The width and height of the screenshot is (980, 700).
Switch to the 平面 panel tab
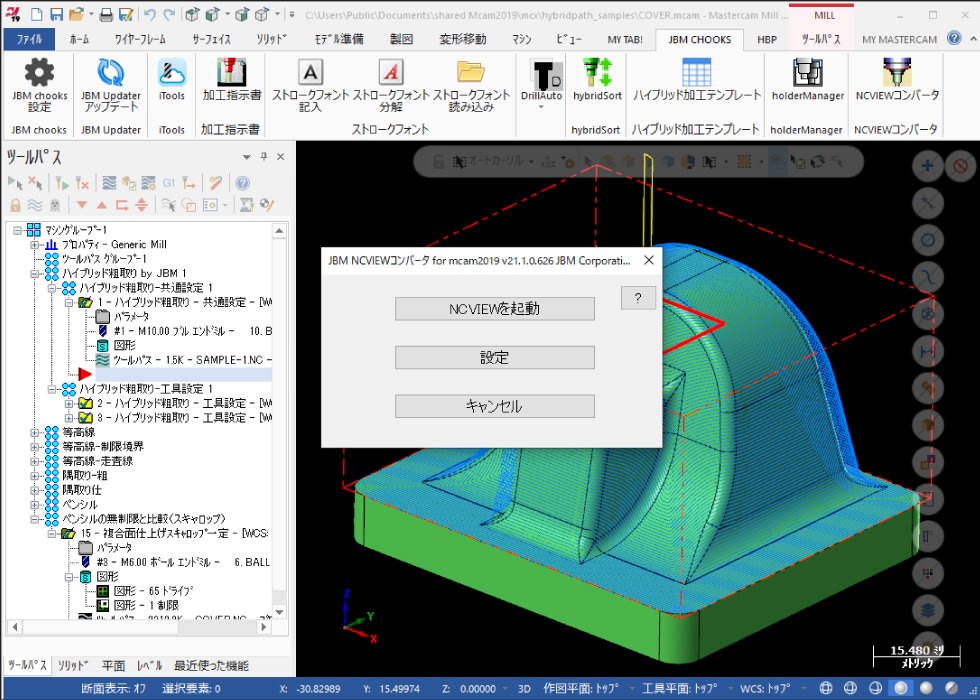pos(114,666)
